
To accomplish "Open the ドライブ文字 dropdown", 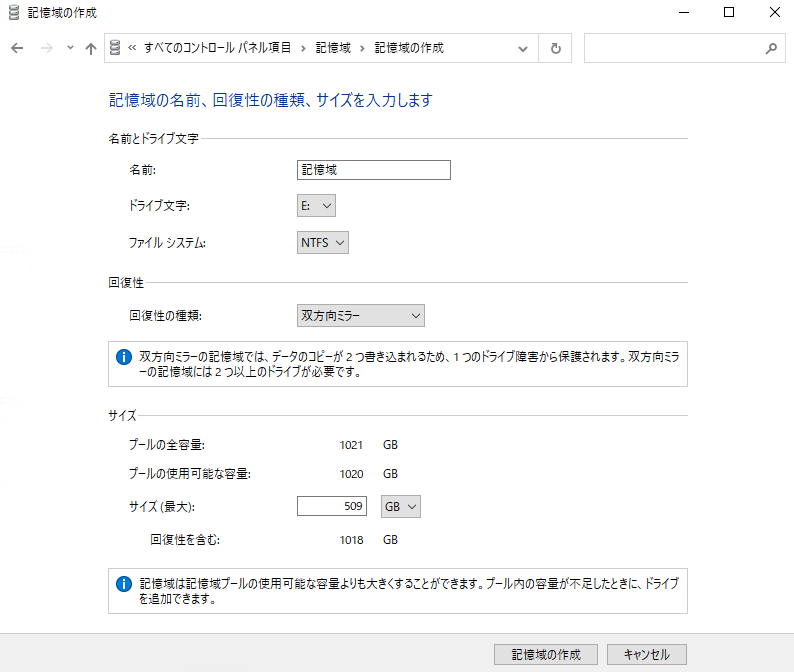I will click(316, 206).
